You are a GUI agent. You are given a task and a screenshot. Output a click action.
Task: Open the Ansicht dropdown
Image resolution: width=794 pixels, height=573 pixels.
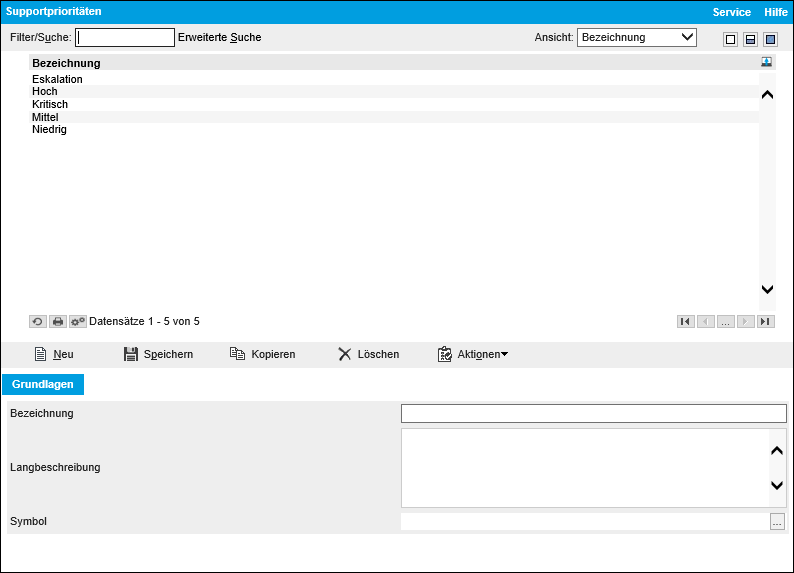(x=636, y=38)
